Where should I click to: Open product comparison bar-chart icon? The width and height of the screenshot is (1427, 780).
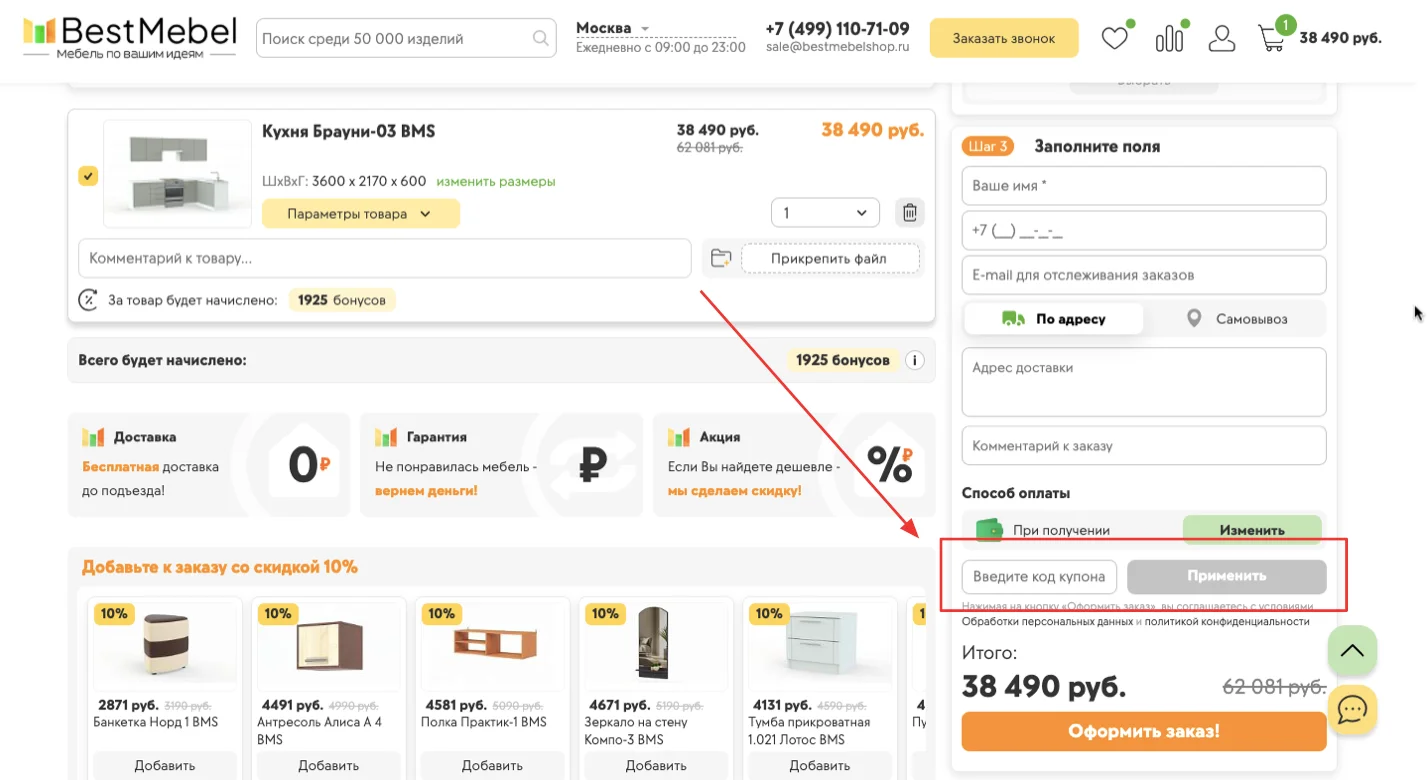1168,37
